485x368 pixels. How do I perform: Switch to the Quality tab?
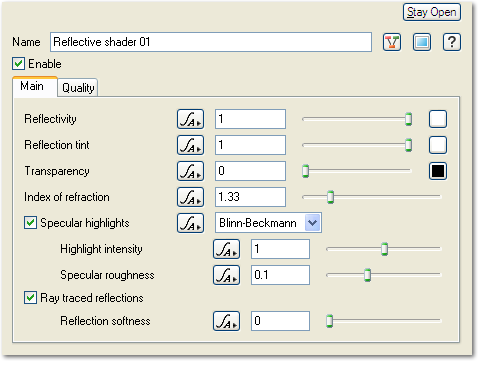(x=78, y=88)
